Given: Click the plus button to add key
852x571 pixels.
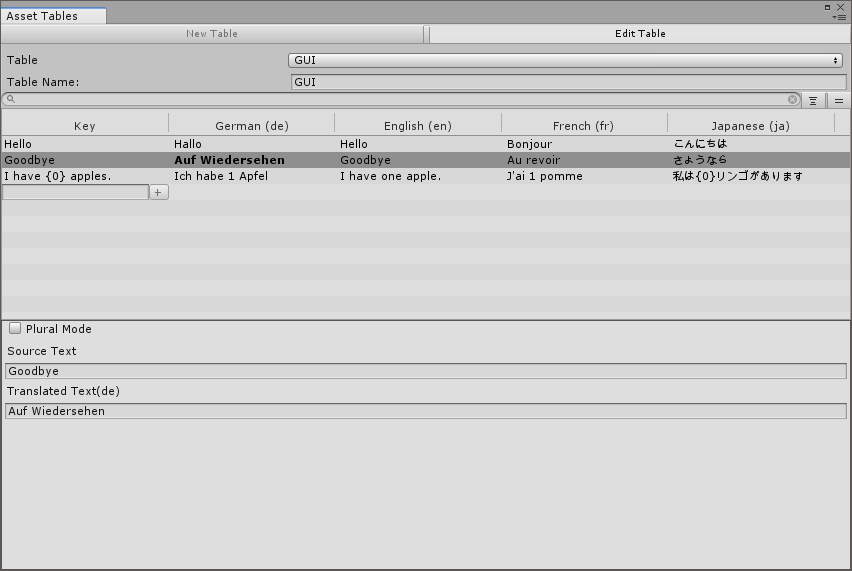Looking at the screenshot, I should (x=159, y=192).
